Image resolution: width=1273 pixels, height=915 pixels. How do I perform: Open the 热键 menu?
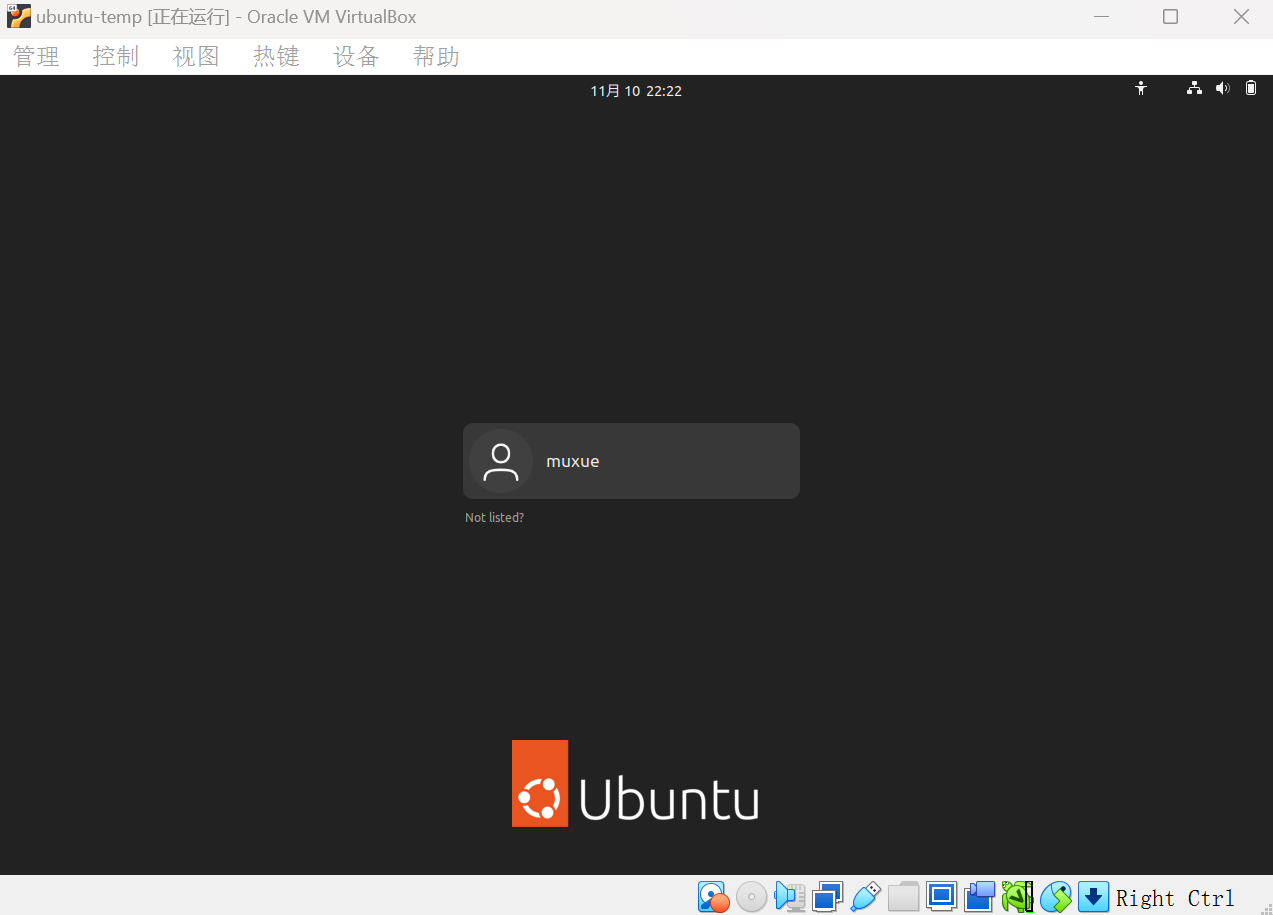pyautogui.click(x=276, y=57)
